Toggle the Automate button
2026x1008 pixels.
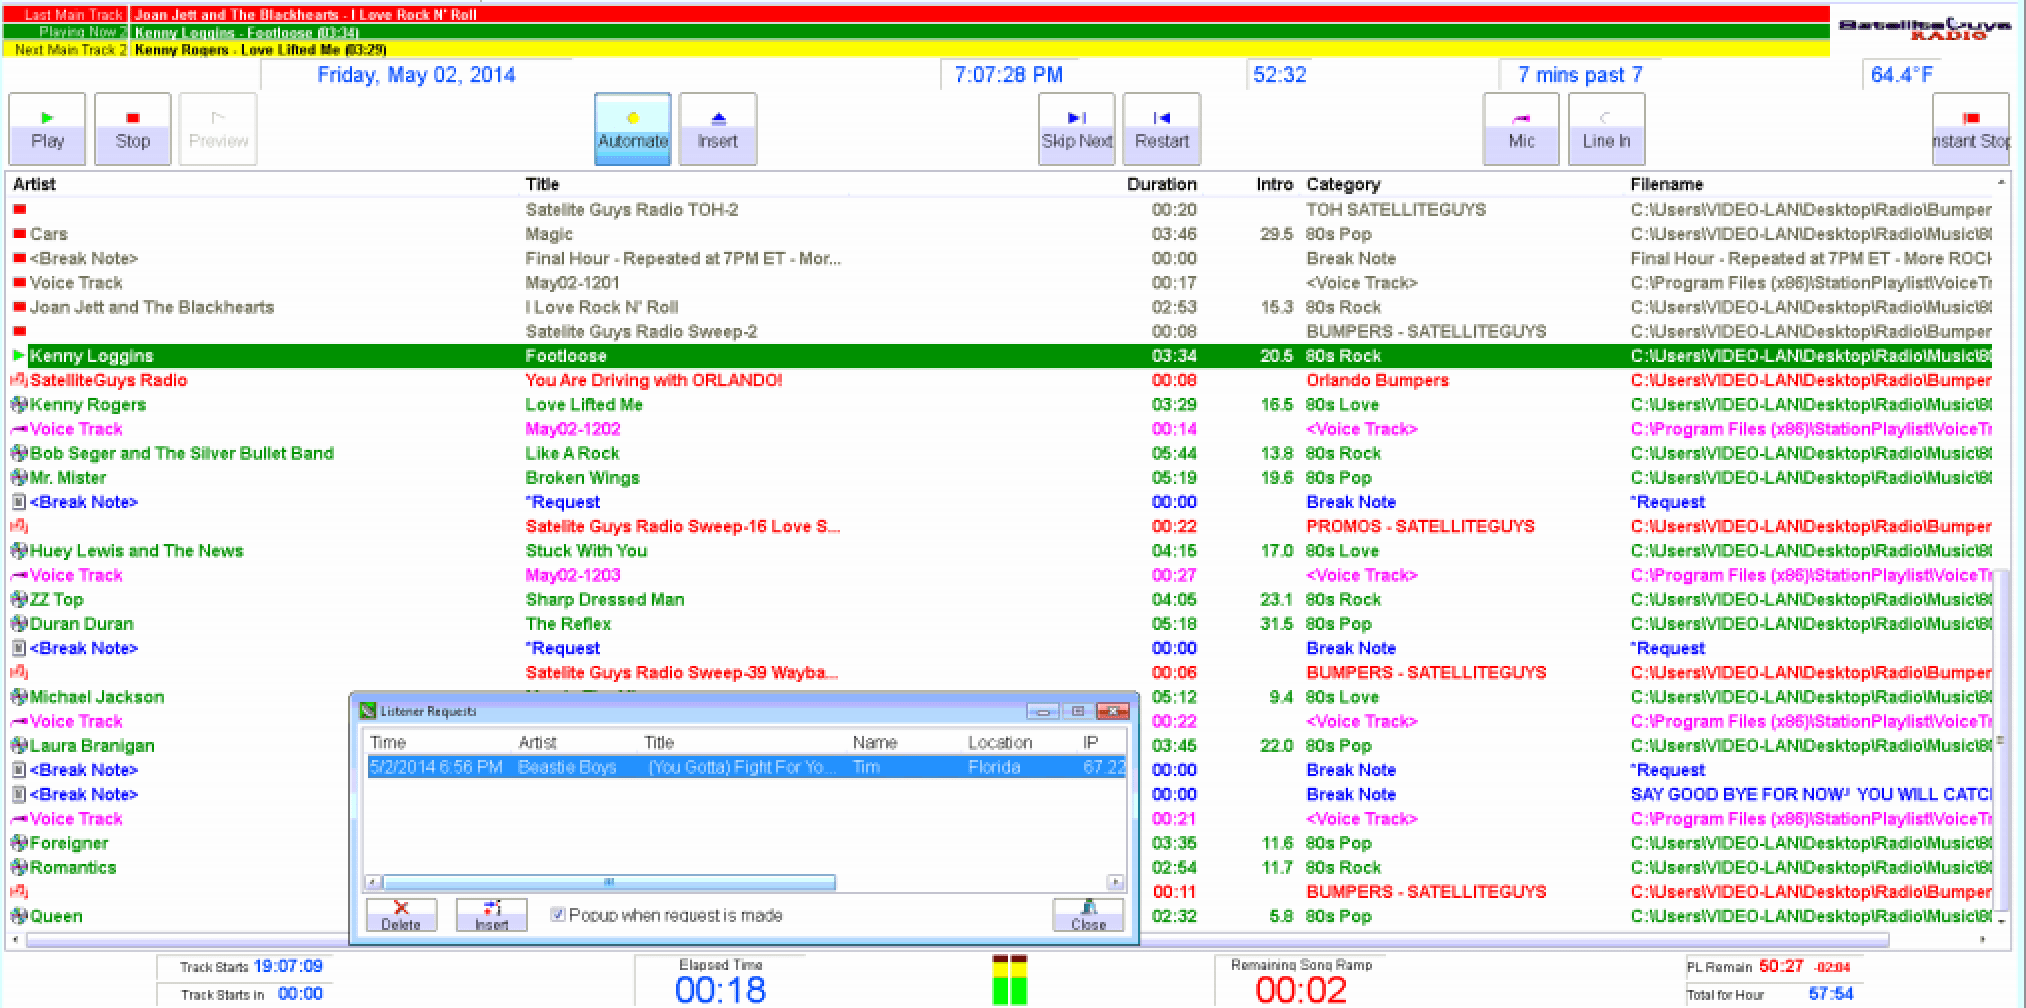[x=633, y=129]
